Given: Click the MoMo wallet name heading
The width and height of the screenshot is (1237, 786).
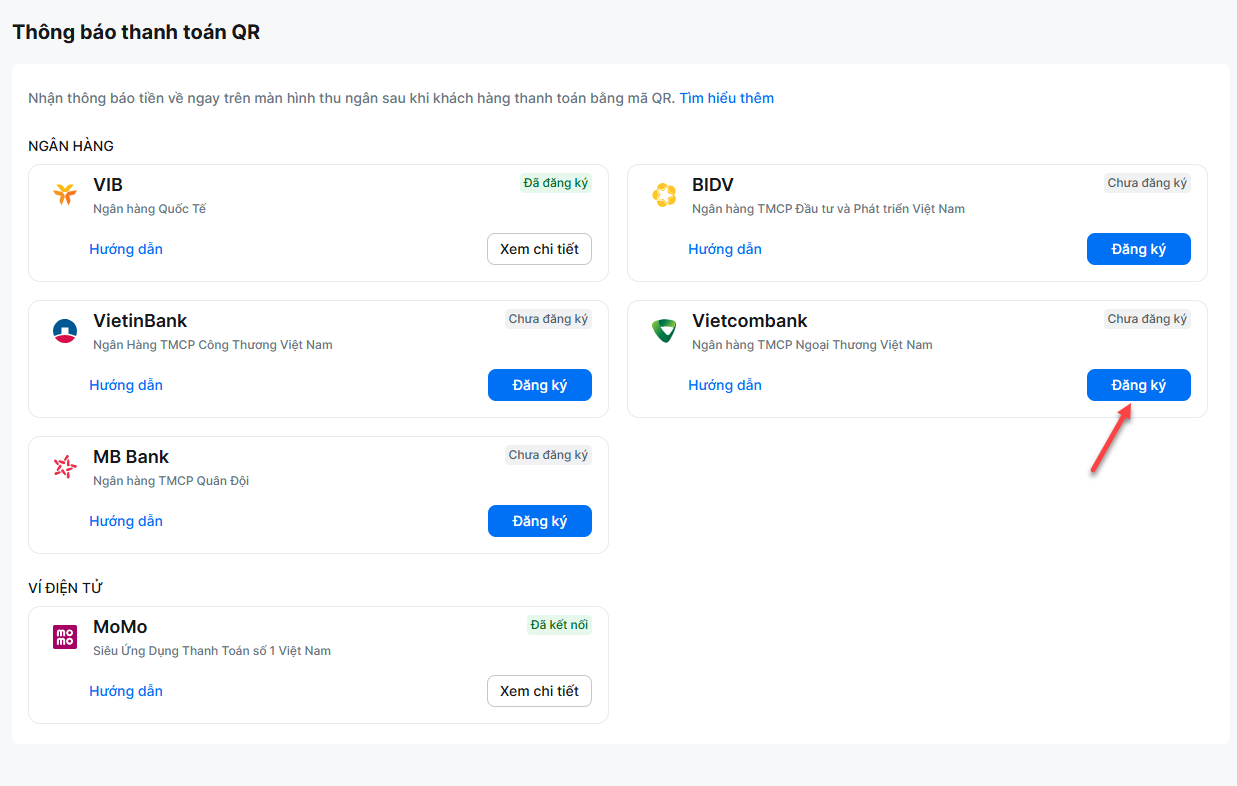Looking at the screenshot, I should 120,627.
